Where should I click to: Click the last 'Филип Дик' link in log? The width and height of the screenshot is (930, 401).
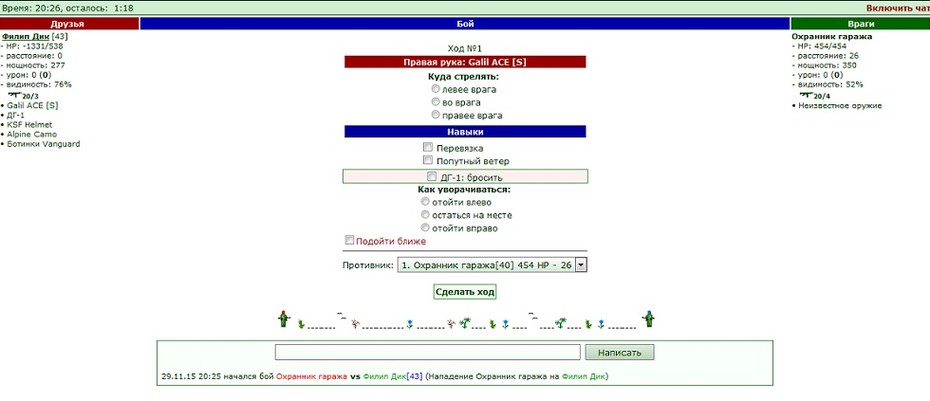583,376
